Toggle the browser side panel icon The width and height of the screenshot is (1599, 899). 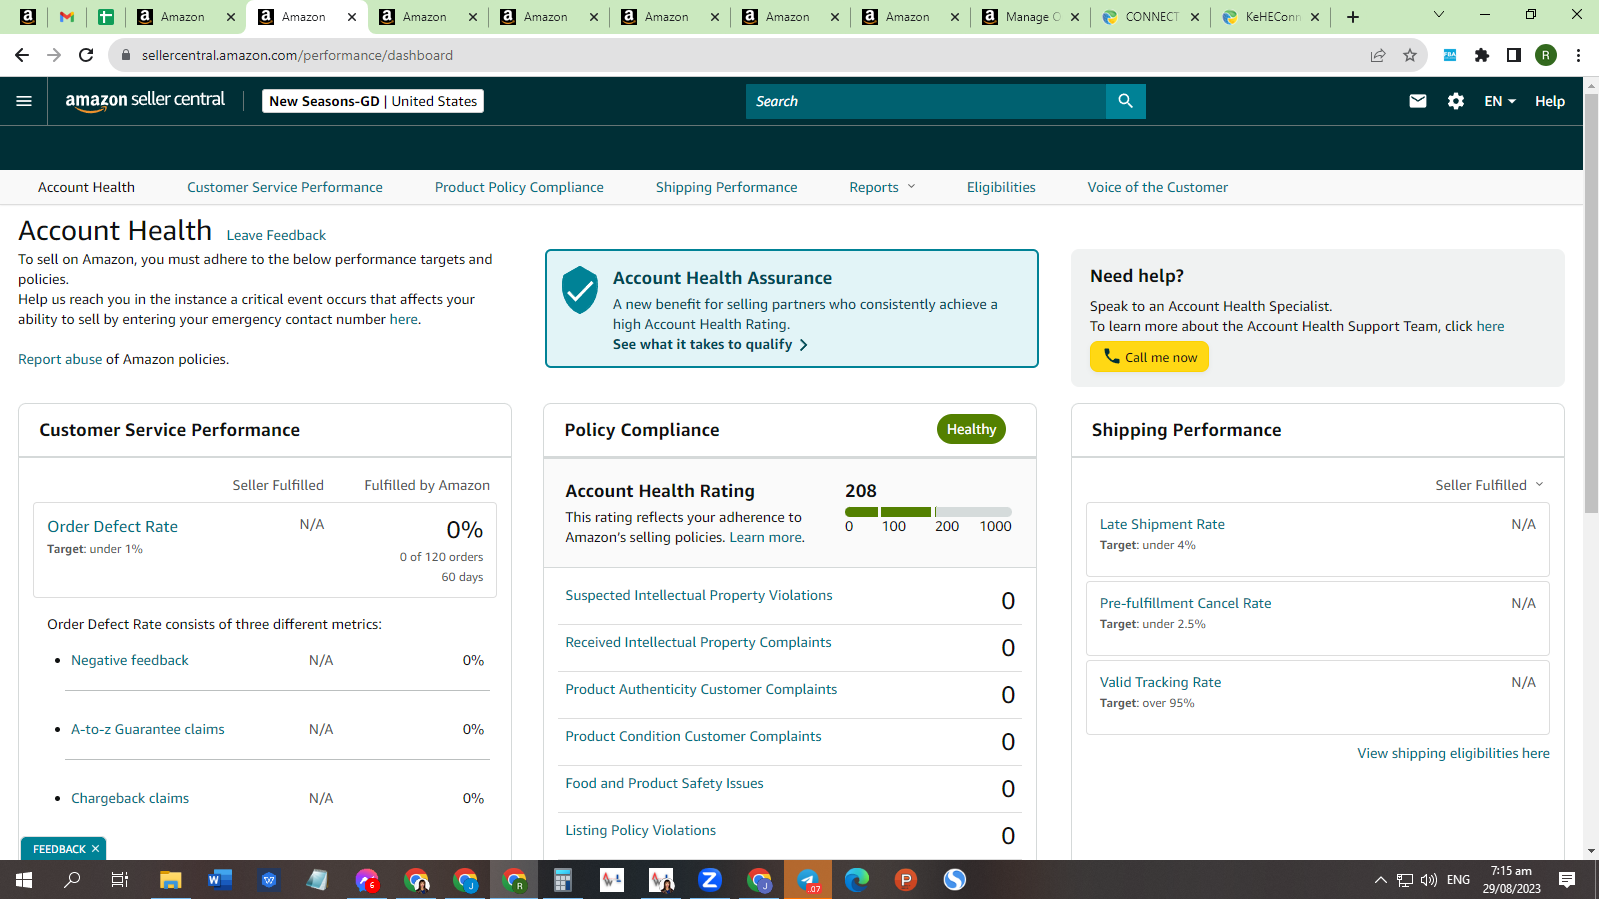point(1514,55)
